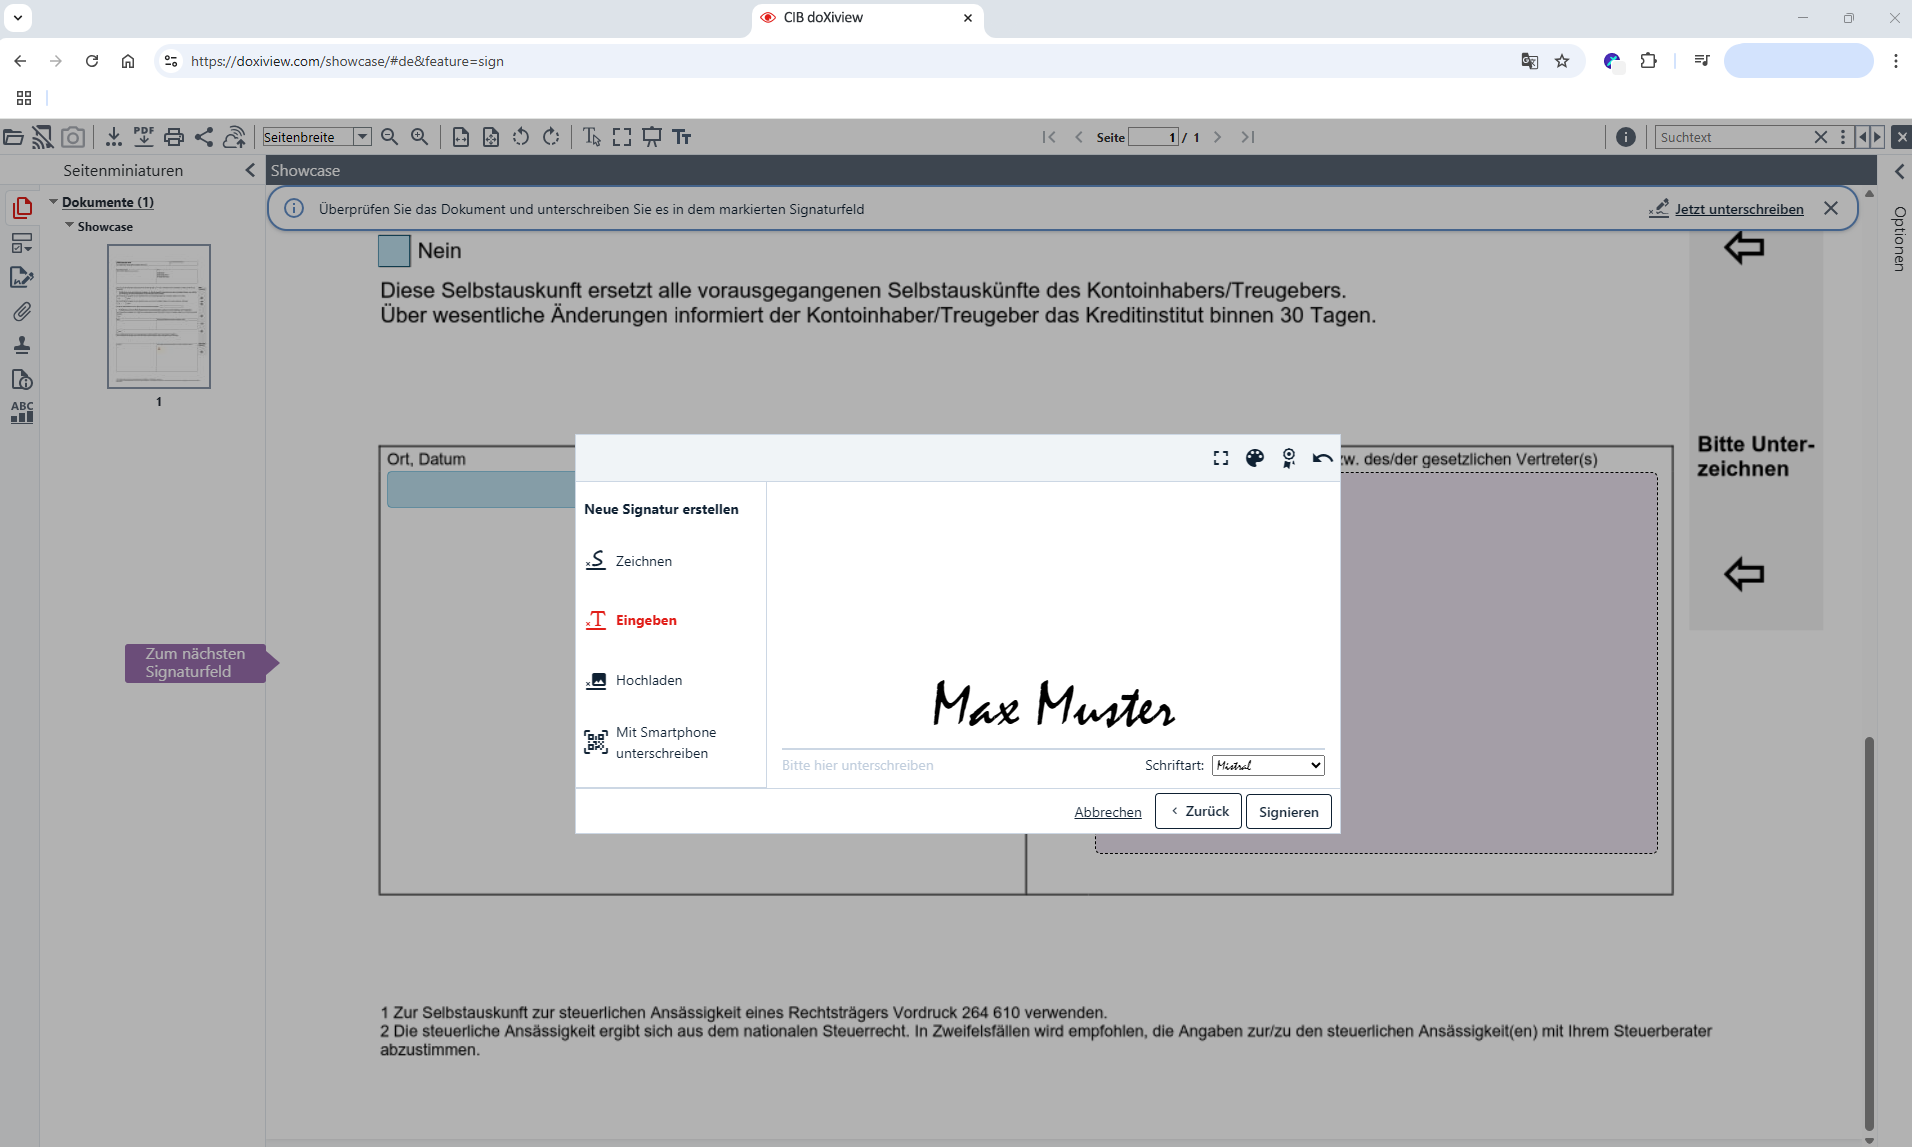1912x1147 pixels.
Task: Collapse the Showcase tree node
Action: (70, 226)
